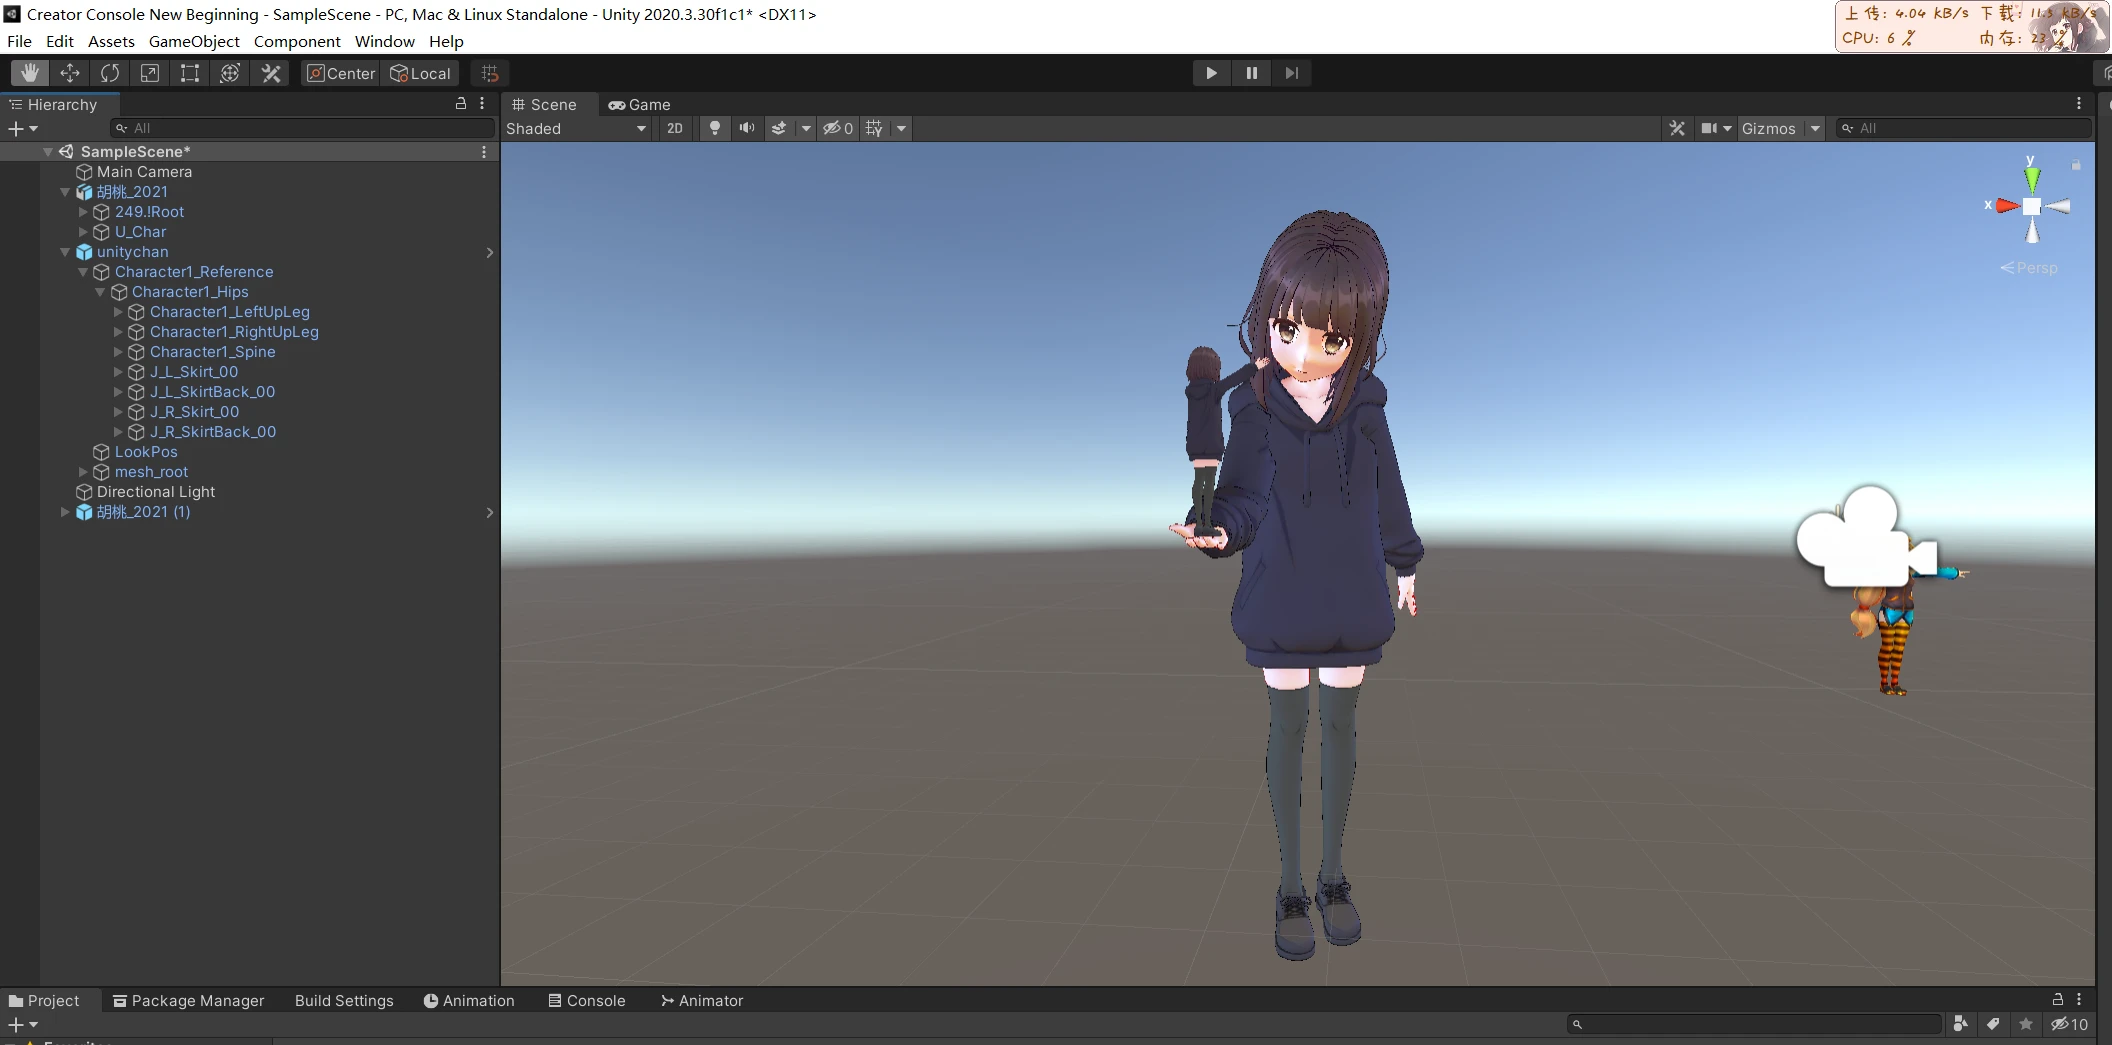Open the Gizmos dropdown arrow

click(1815, 128)
